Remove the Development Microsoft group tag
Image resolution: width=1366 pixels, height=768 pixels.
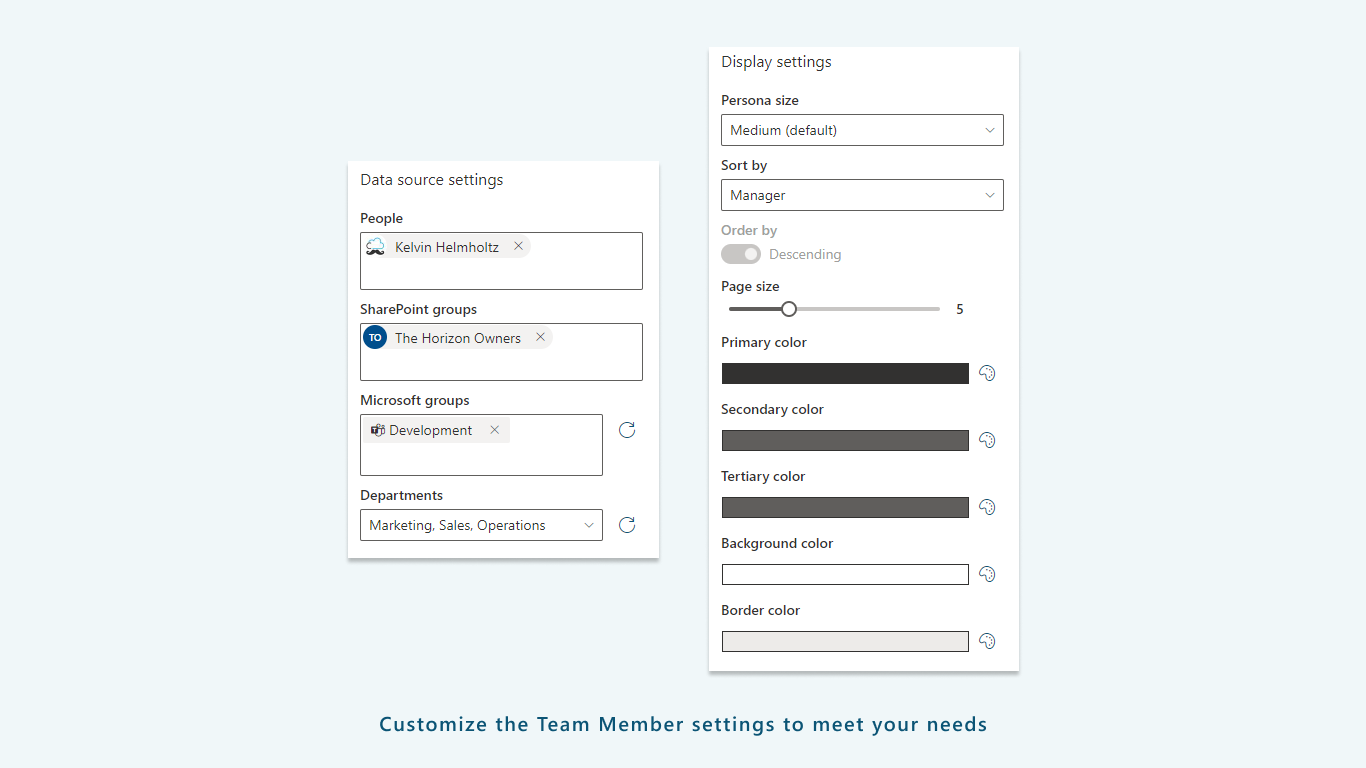pyautogui.click(x=494, y=430)
